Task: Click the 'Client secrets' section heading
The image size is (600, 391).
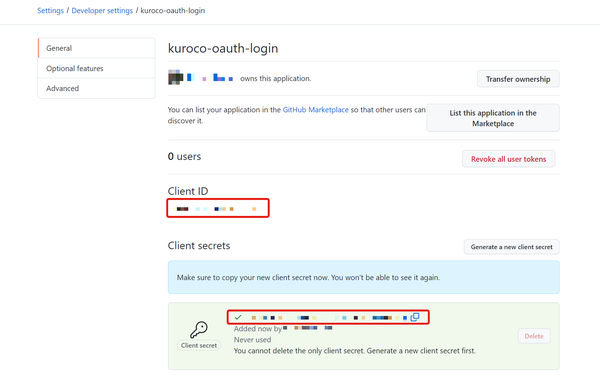Action: tap(199, 246)
